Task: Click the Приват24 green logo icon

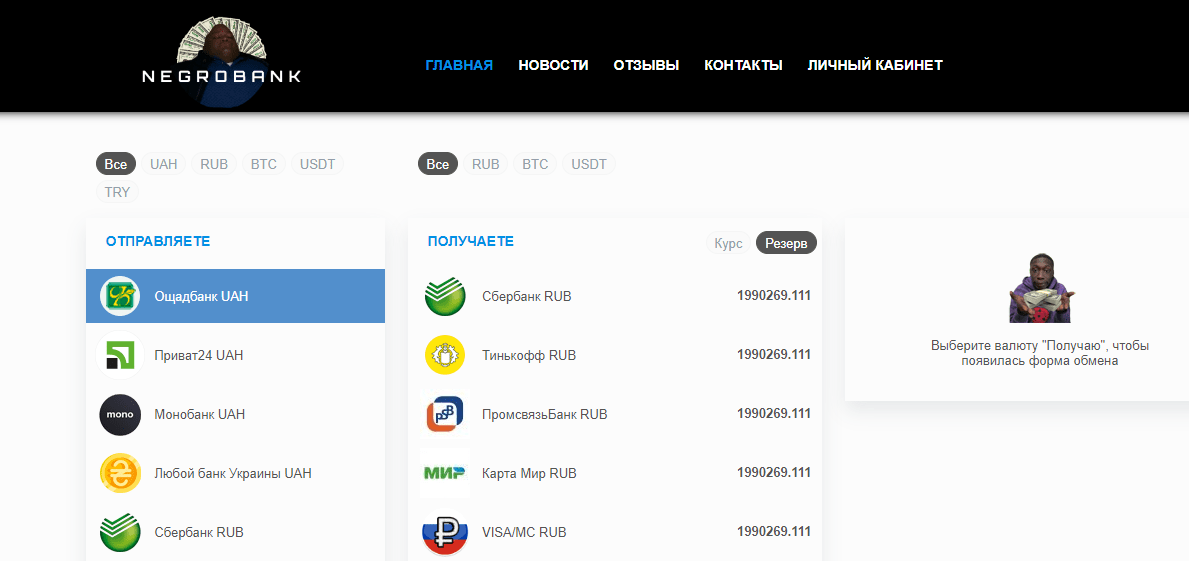Action: pyautogui.click(x=120, y=355)
